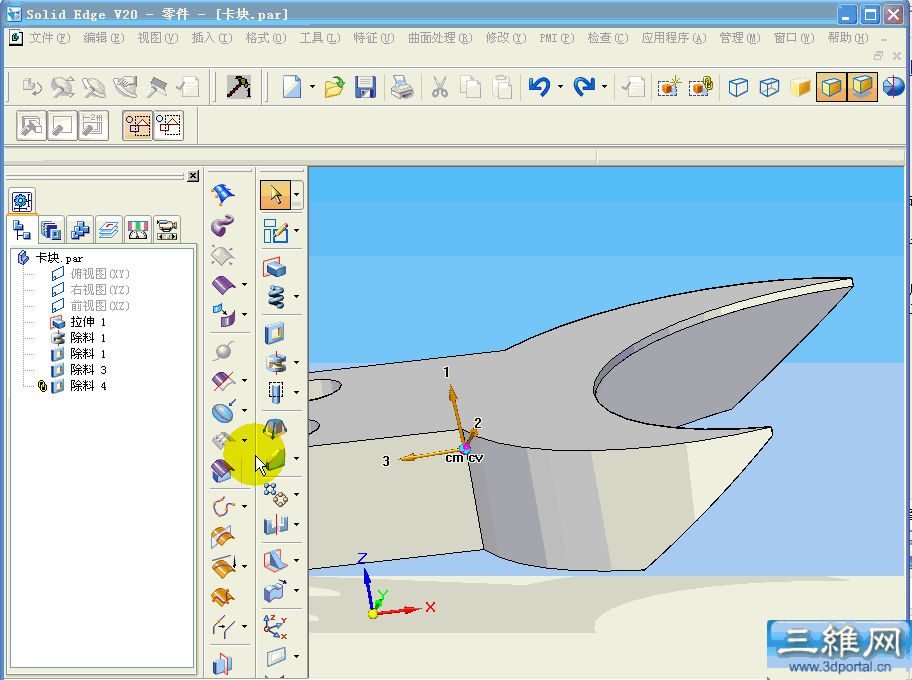Toggle the shaded with visible edges view

831,87
